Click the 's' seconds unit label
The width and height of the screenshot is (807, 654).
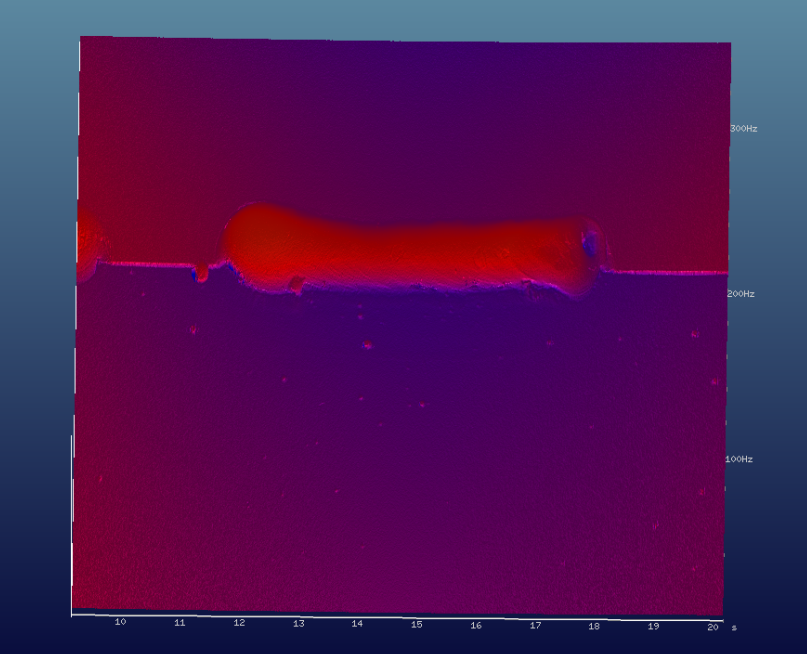734,628
